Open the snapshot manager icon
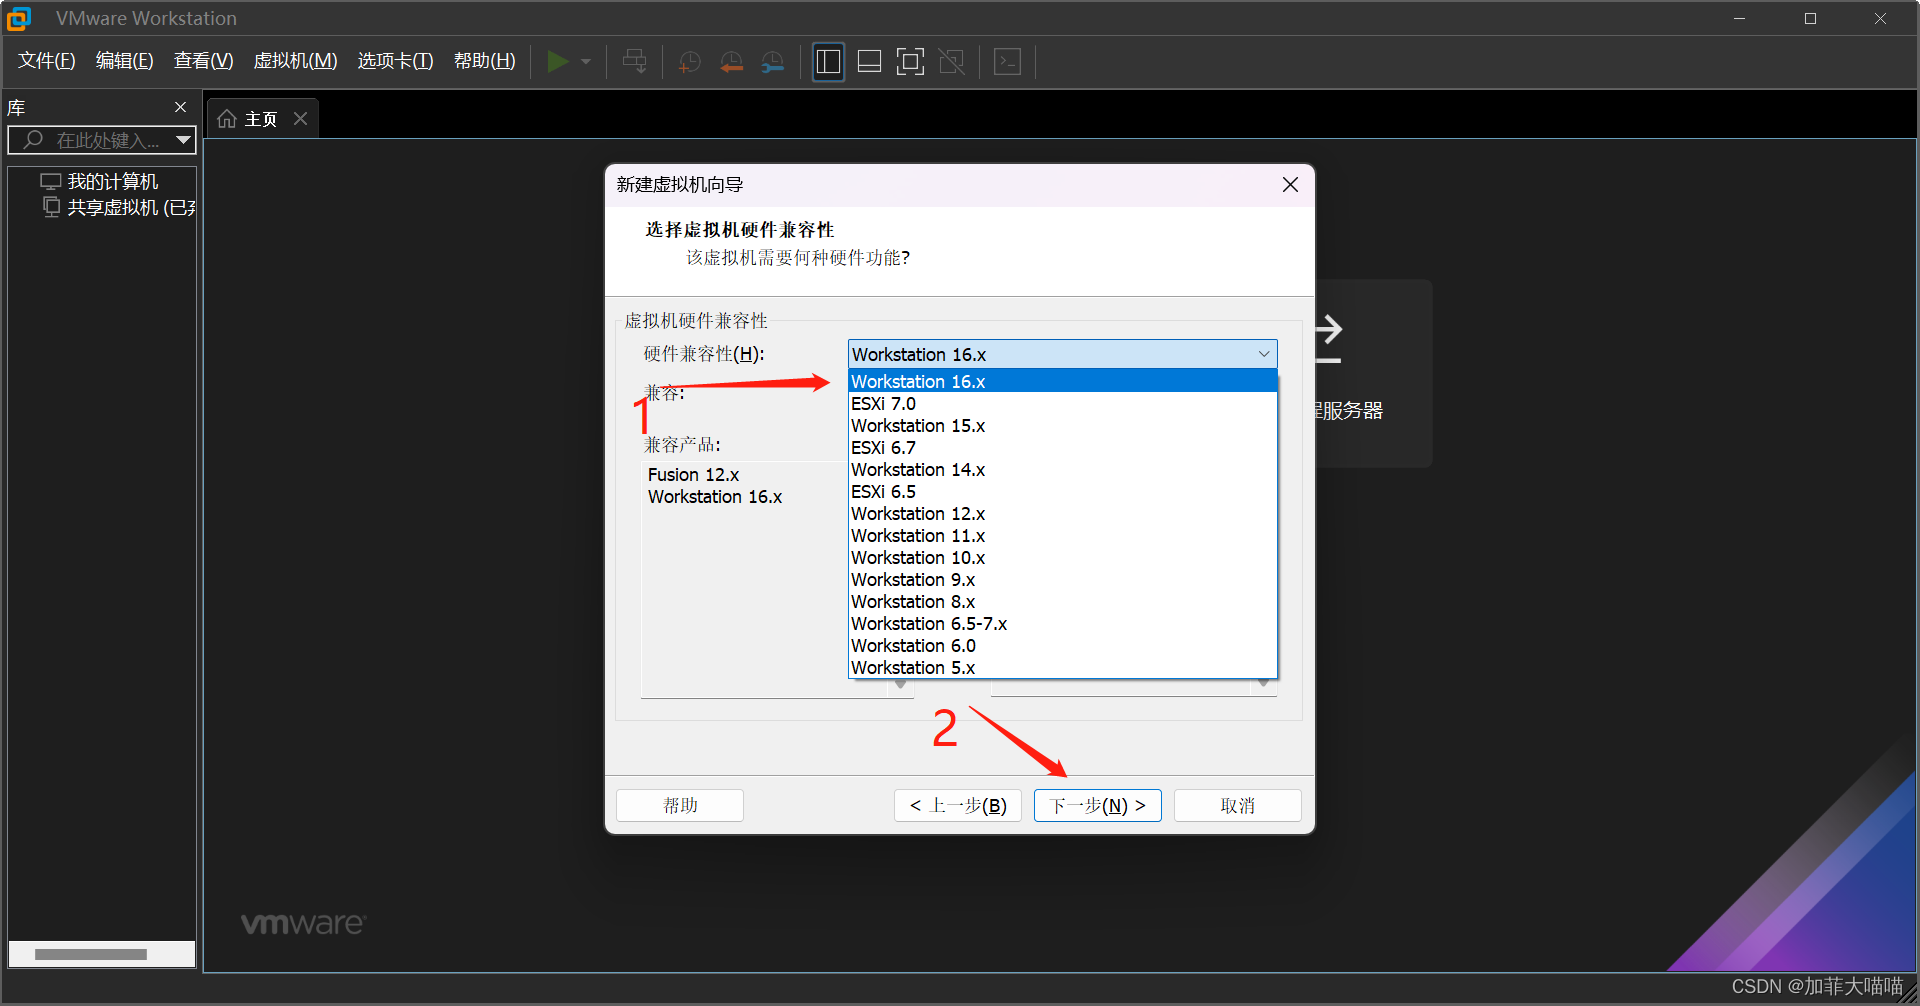 click(x=773, y=62)
